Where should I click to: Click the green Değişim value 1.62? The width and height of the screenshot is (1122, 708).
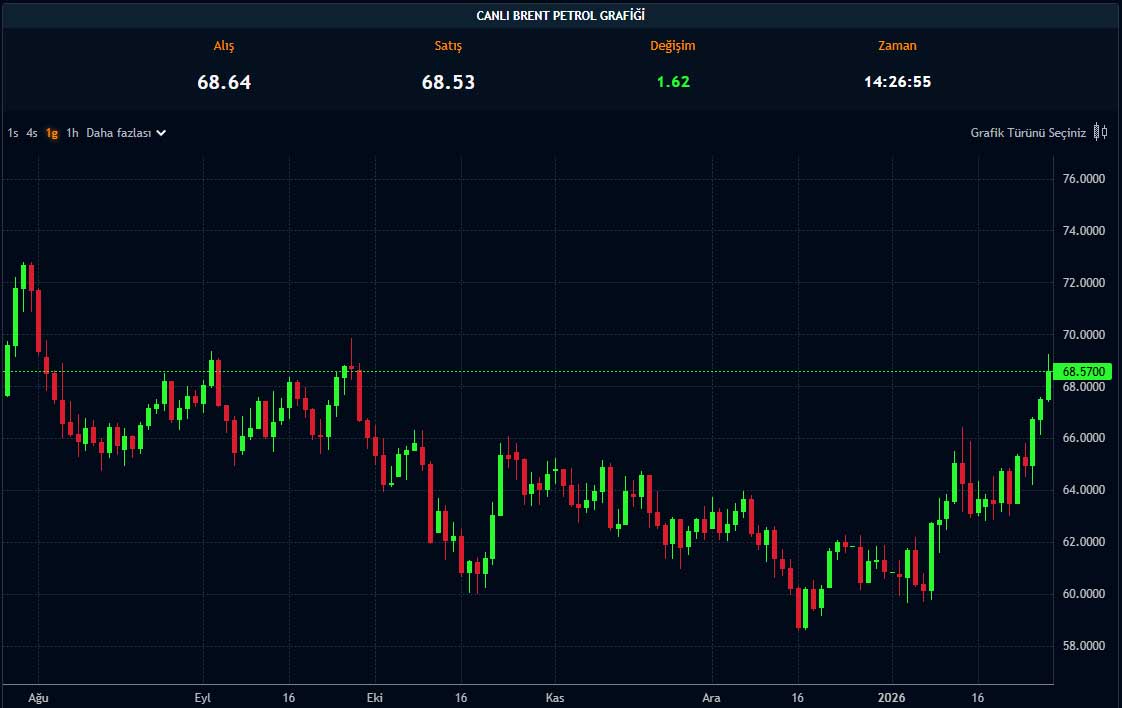click(673, 82)
